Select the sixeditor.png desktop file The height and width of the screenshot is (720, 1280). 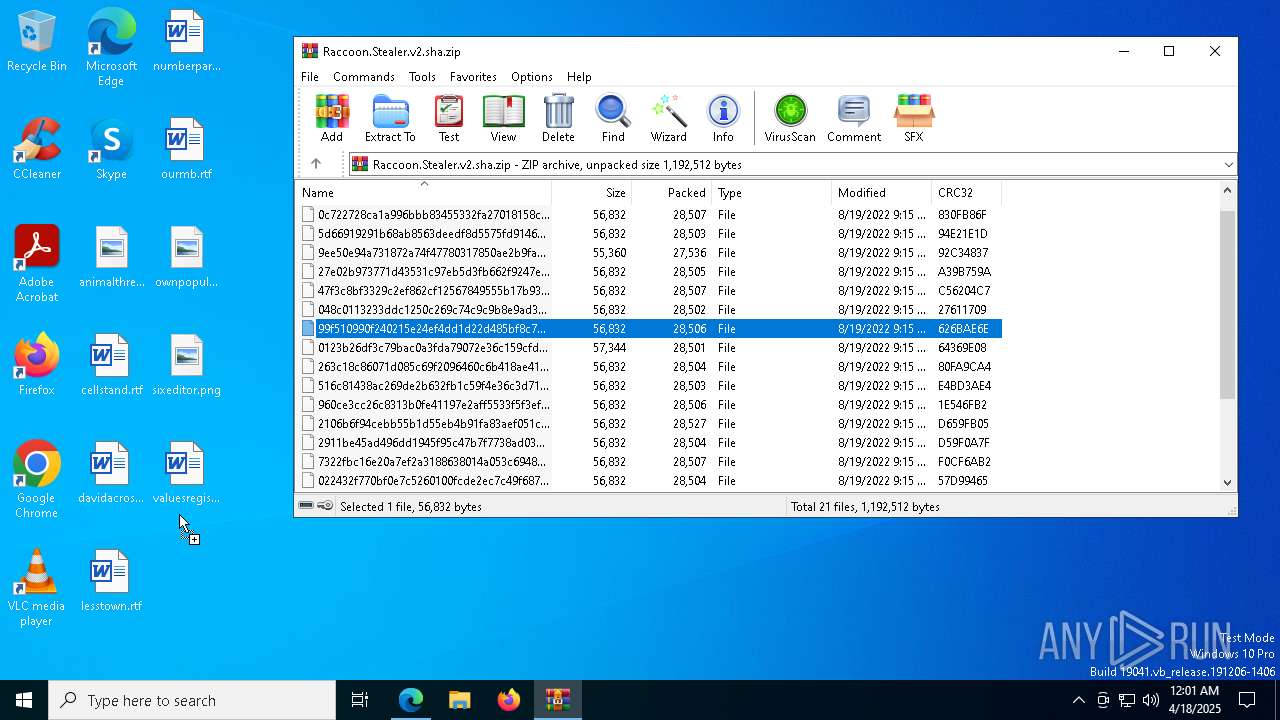[x=186, y=365]
